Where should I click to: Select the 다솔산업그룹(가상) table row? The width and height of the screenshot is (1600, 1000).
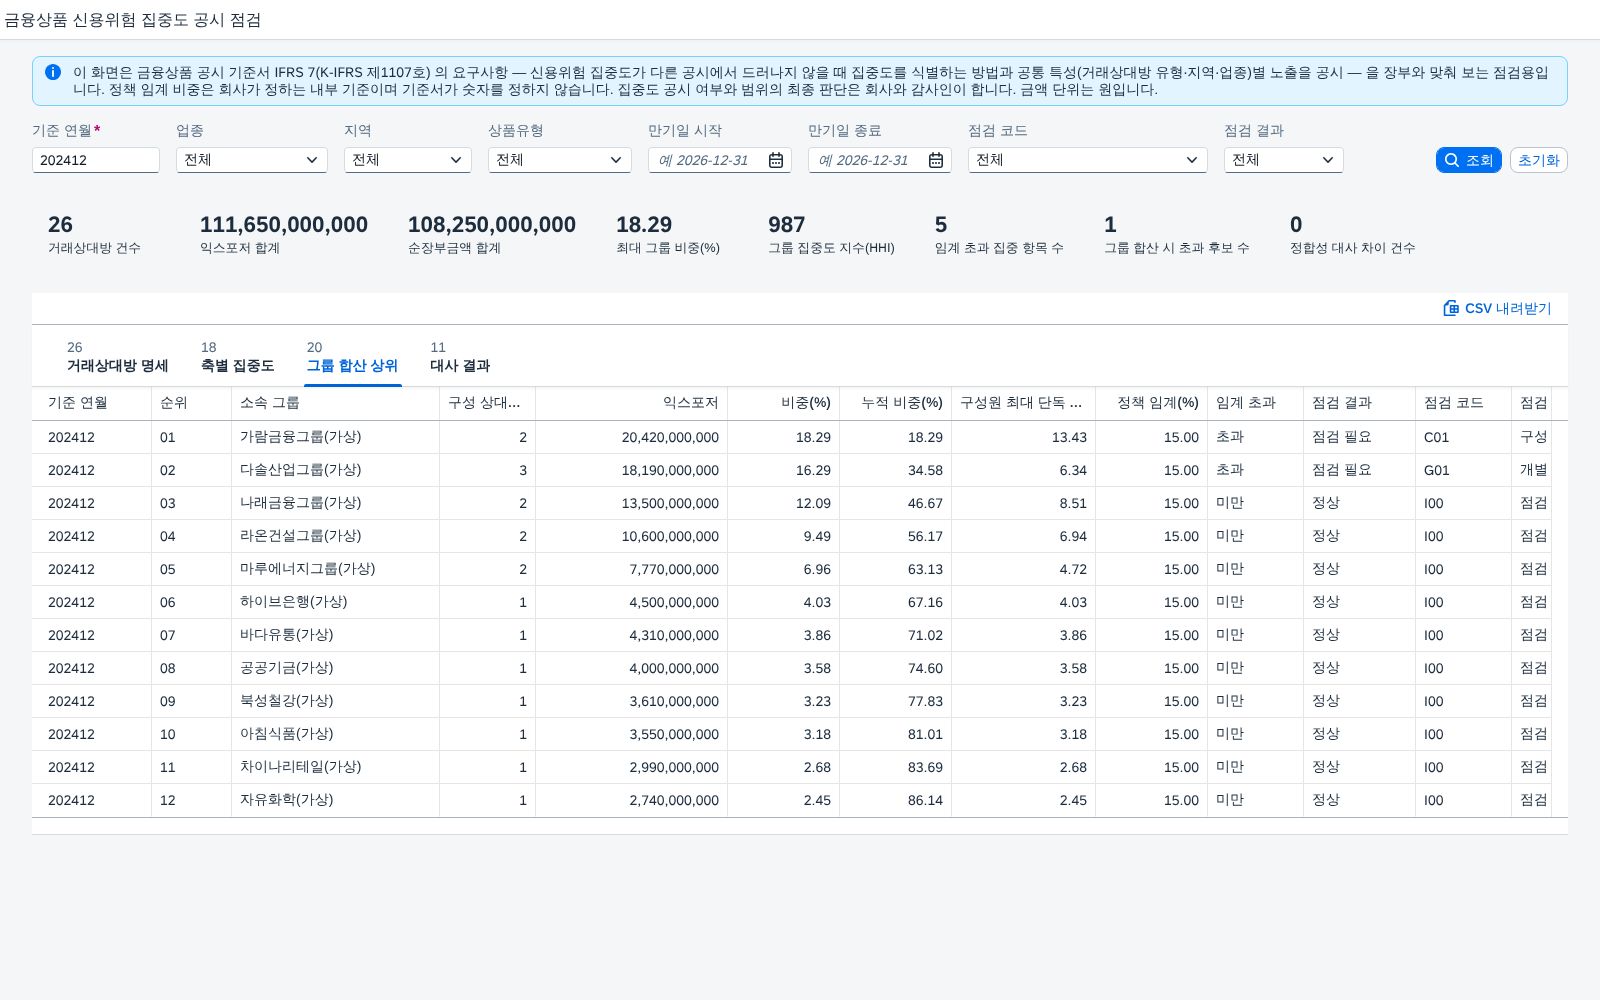pos(800,470)
